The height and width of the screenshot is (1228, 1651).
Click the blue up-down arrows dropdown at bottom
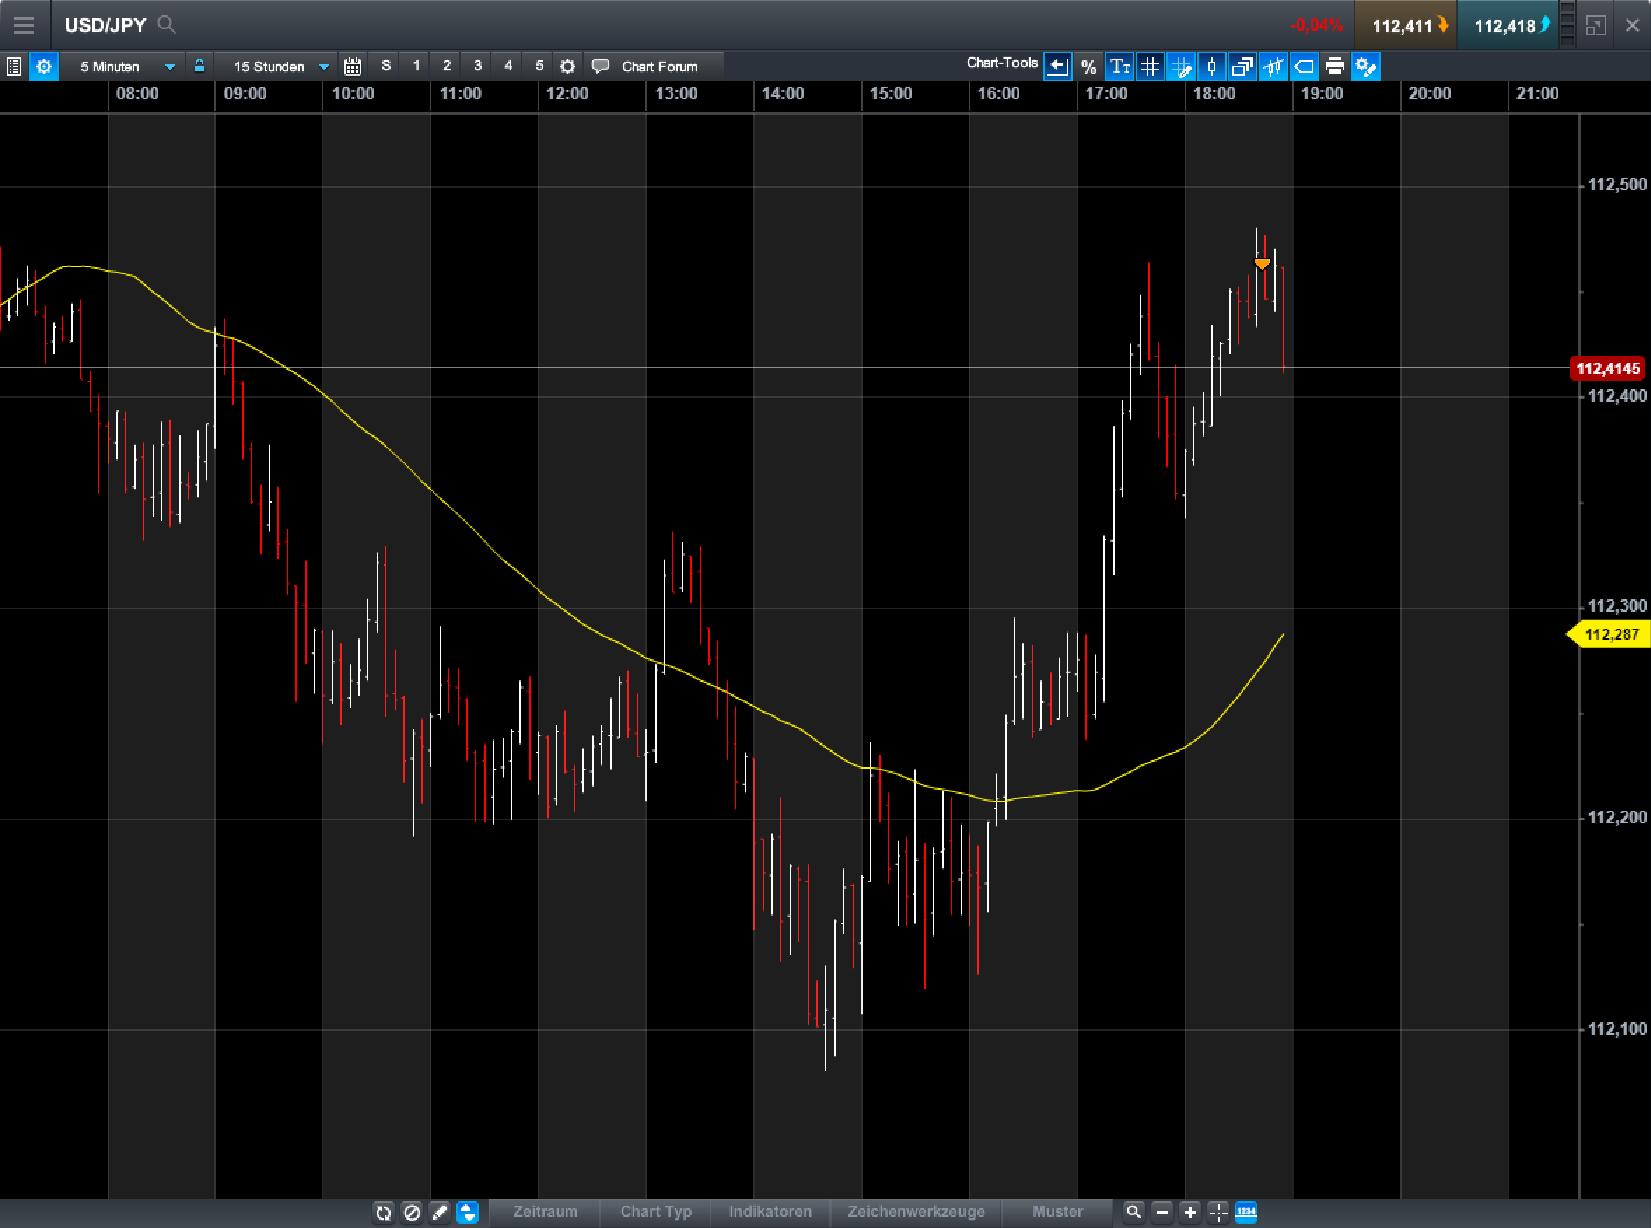click(x=466, y=1212)
